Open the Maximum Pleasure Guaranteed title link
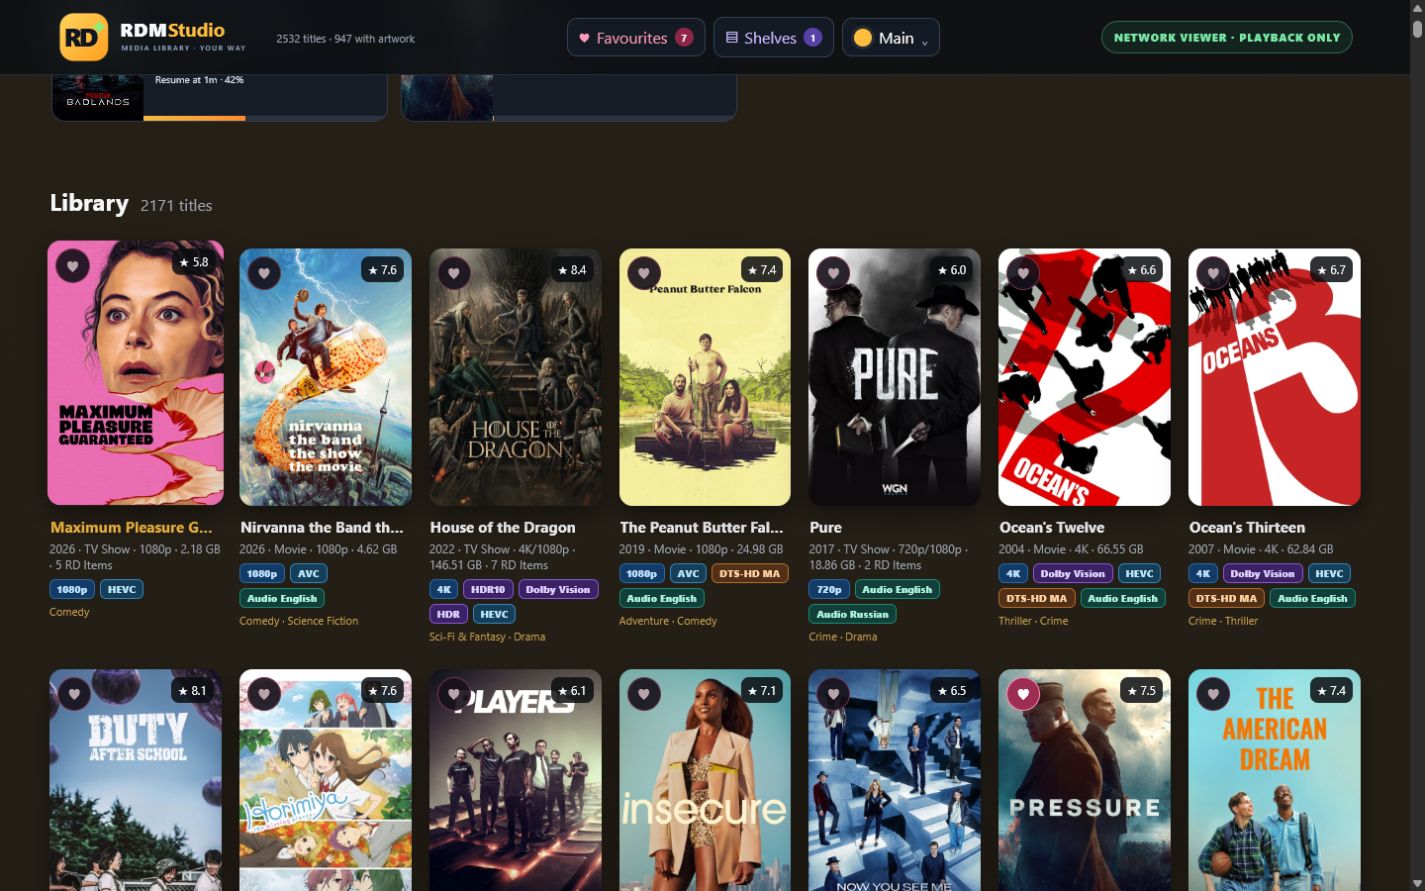Viewport: 1425px width, 891px height. click(x=131, y=527)
